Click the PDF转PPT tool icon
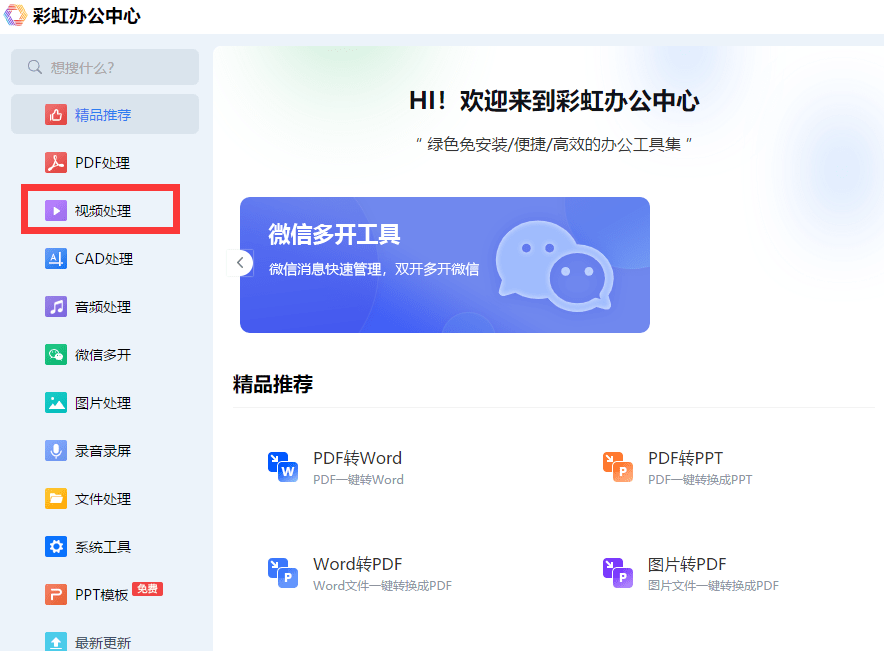 click(x=618, y=467)
